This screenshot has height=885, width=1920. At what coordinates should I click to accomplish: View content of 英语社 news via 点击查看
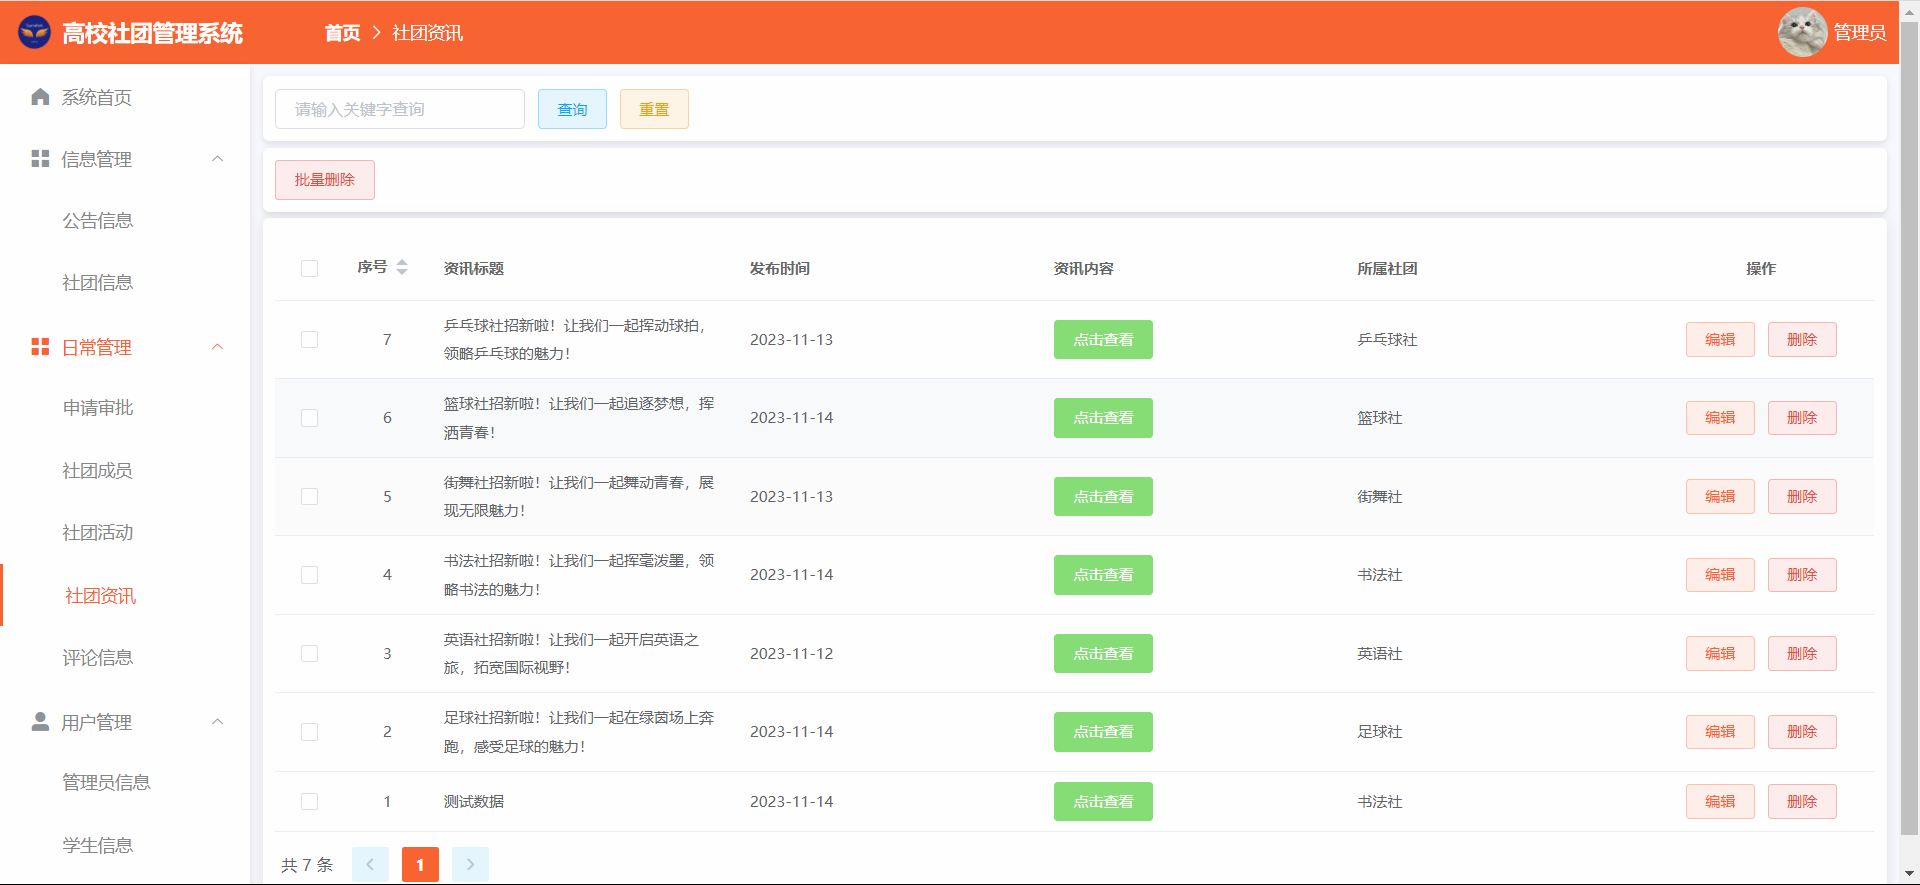coord(1103,654)
